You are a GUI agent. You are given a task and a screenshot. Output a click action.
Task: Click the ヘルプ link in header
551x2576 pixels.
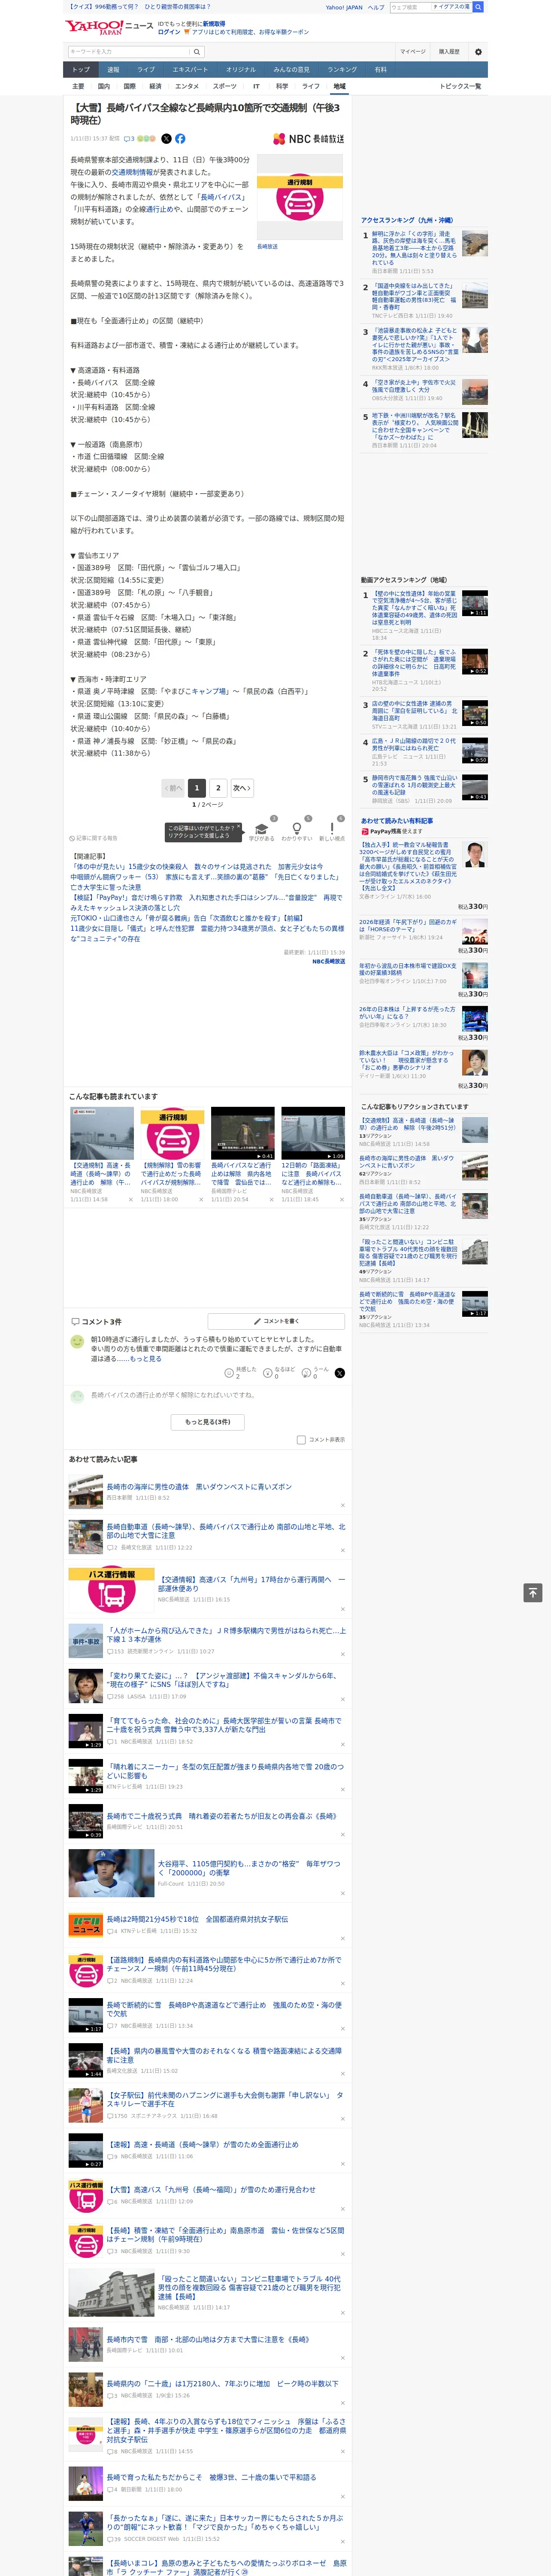coord(376,7)
